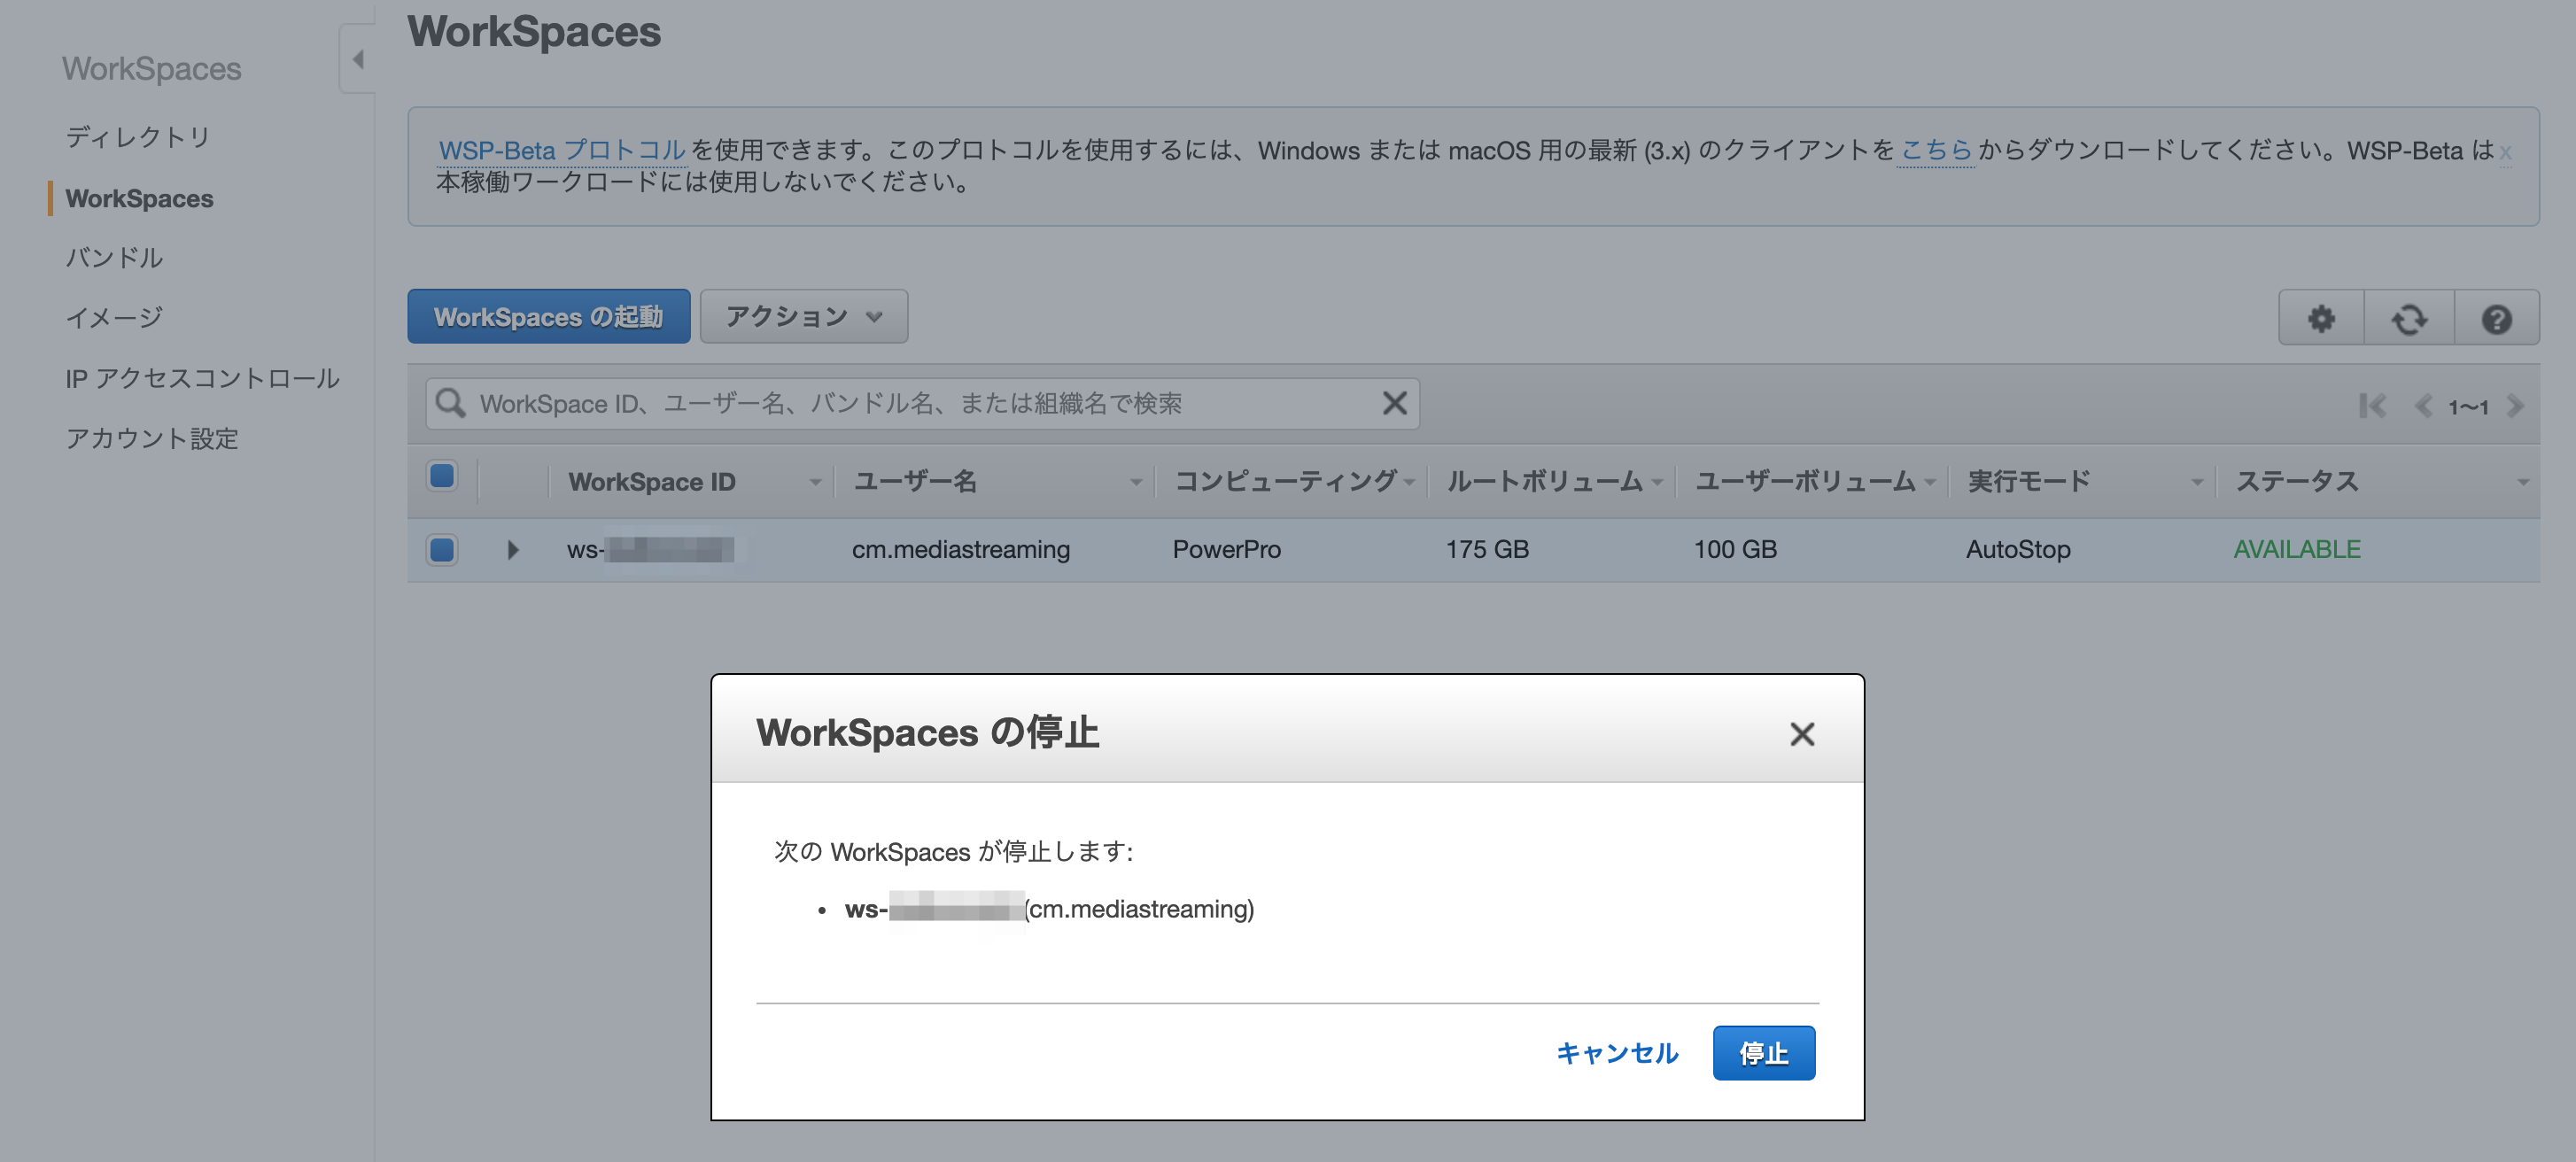
Task: Toggle the select-all header checkbox
Action: pos(442,476)
